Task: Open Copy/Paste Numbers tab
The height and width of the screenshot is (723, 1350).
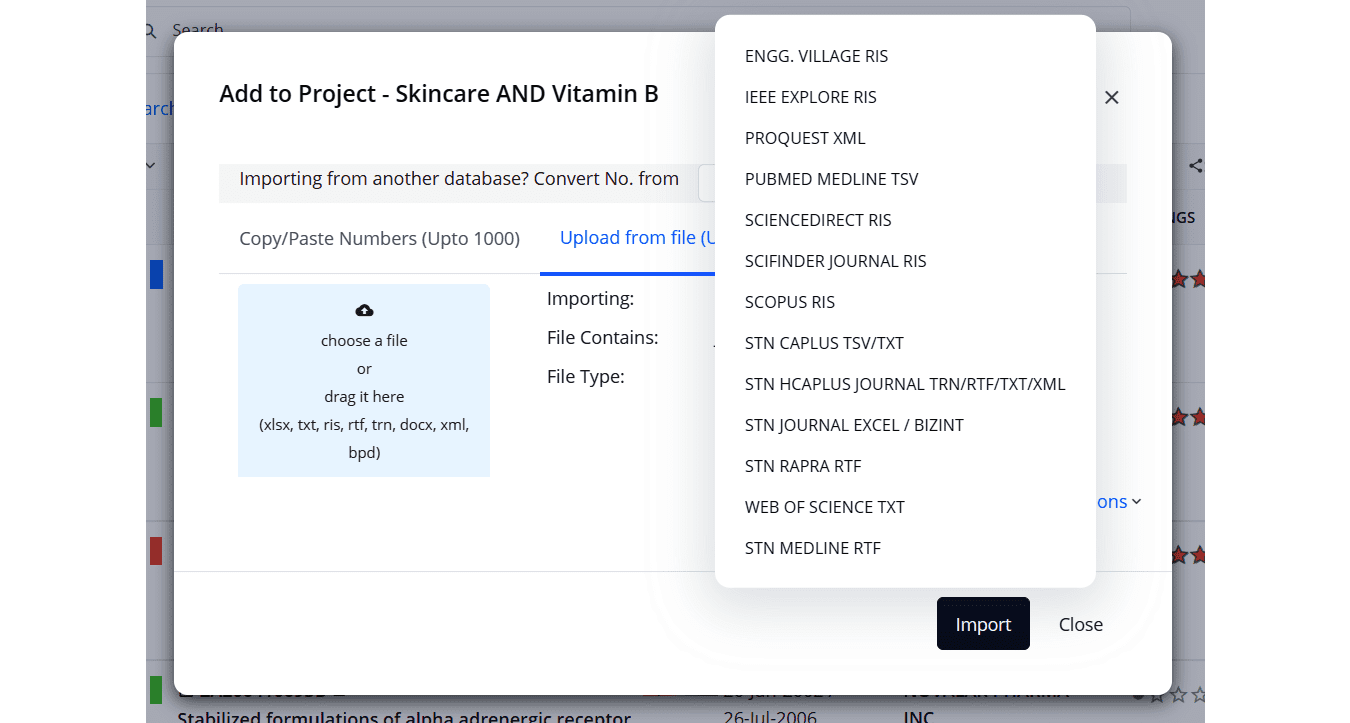Action: pos(380,239)
